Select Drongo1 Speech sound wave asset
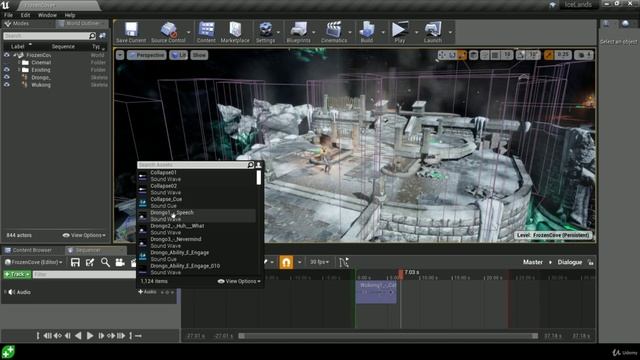 [197, 216]
